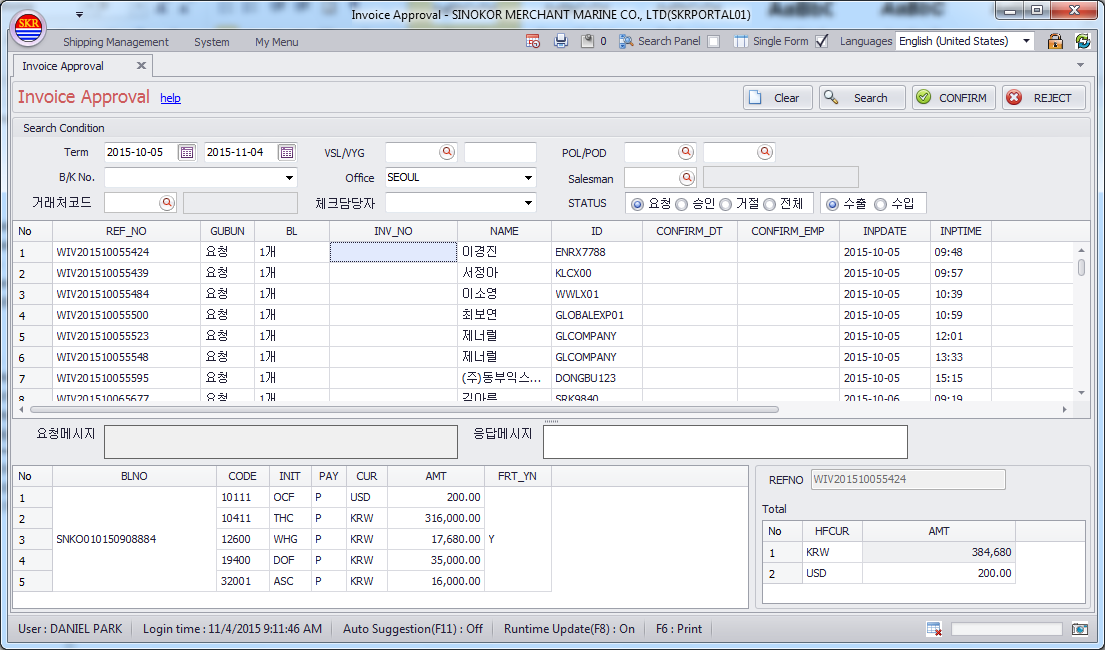This screenshot has width=1105, height=650.
Task: Click the padlock icon in top toolbar
Action: click(1054, 42)
